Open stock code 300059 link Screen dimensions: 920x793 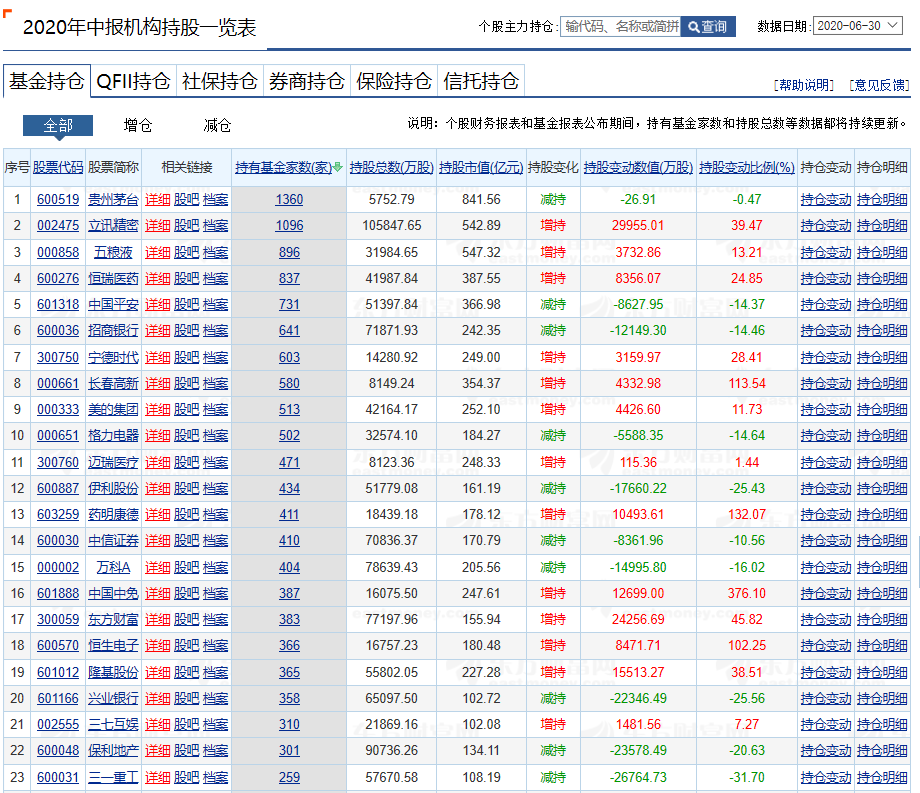click(58, 620)
